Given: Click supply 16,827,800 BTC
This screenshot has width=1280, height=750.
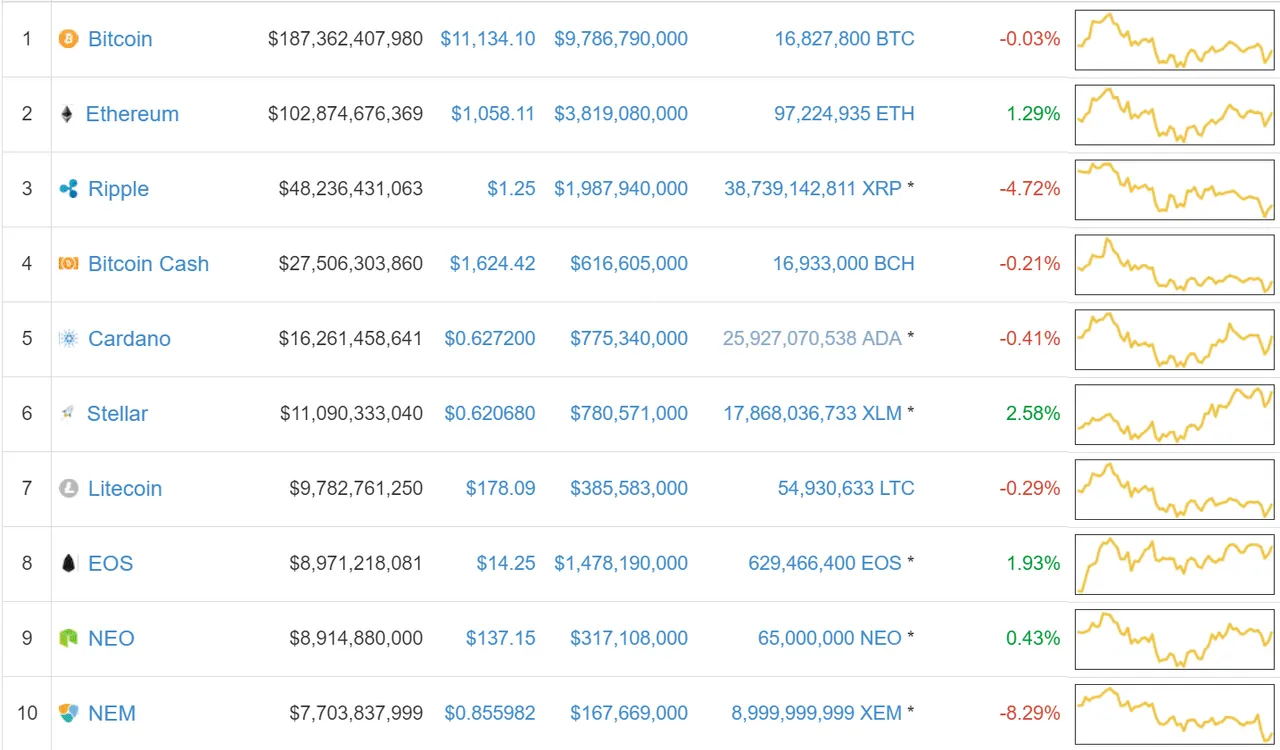Looking at the screenshot, I should [844, 39].
